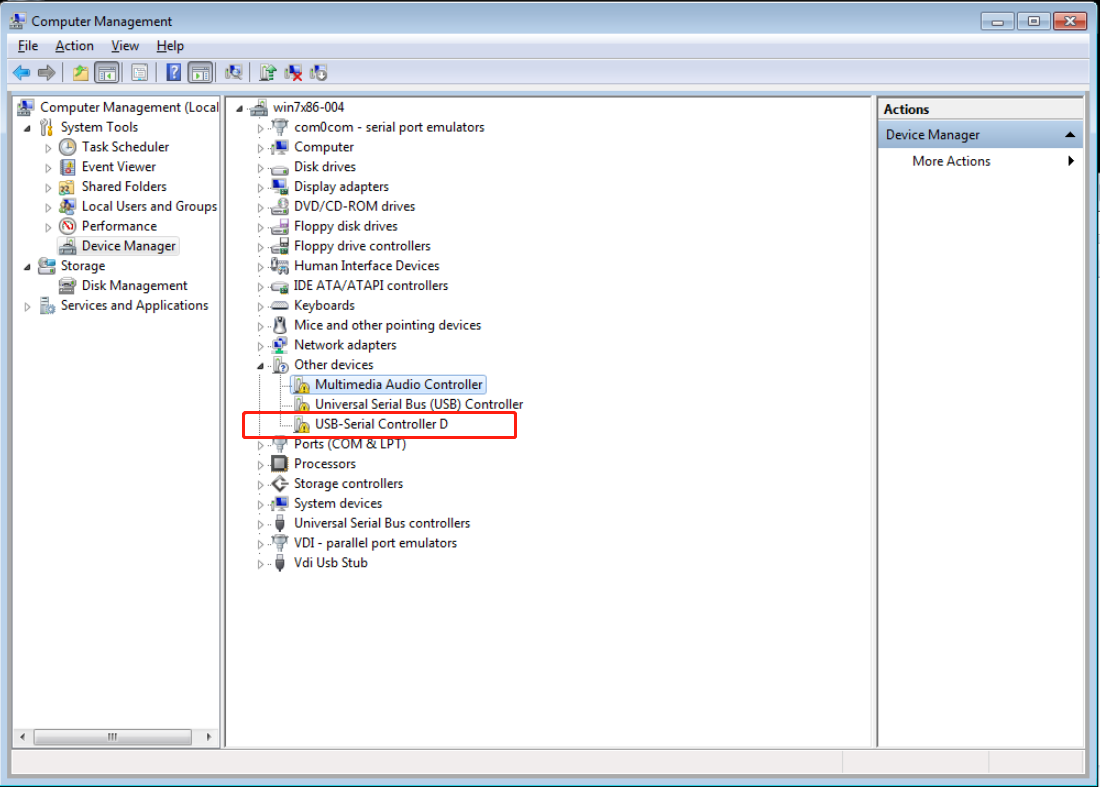Expand the Display adapters node
1100x787 pixels.
coord(260,188)
